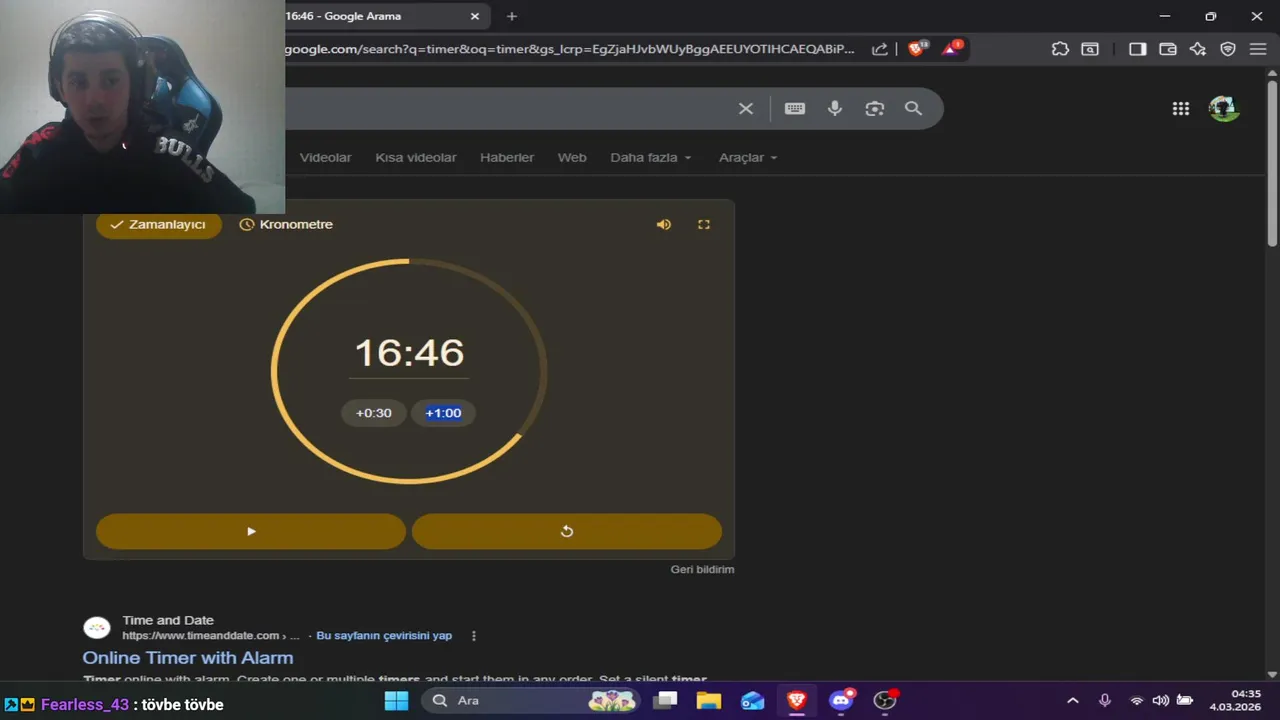Close the Google Arama browser tab
Screen dimensions: 1280x720
(x=475, y=16)
